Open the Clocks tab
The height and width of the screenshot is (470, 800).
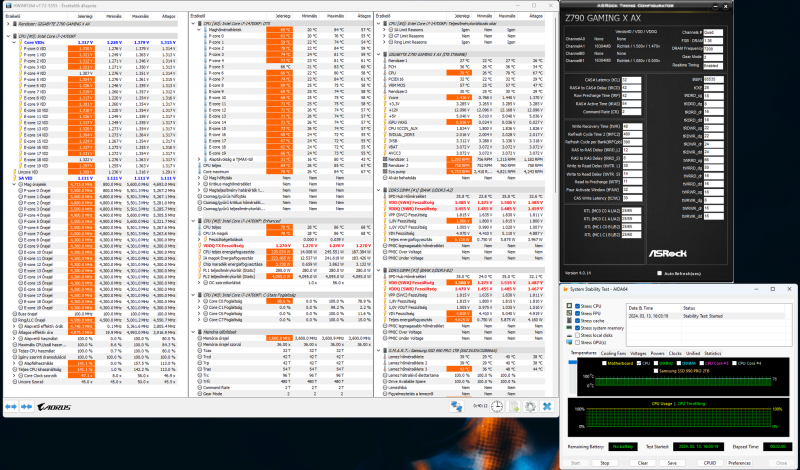[675, 353]
